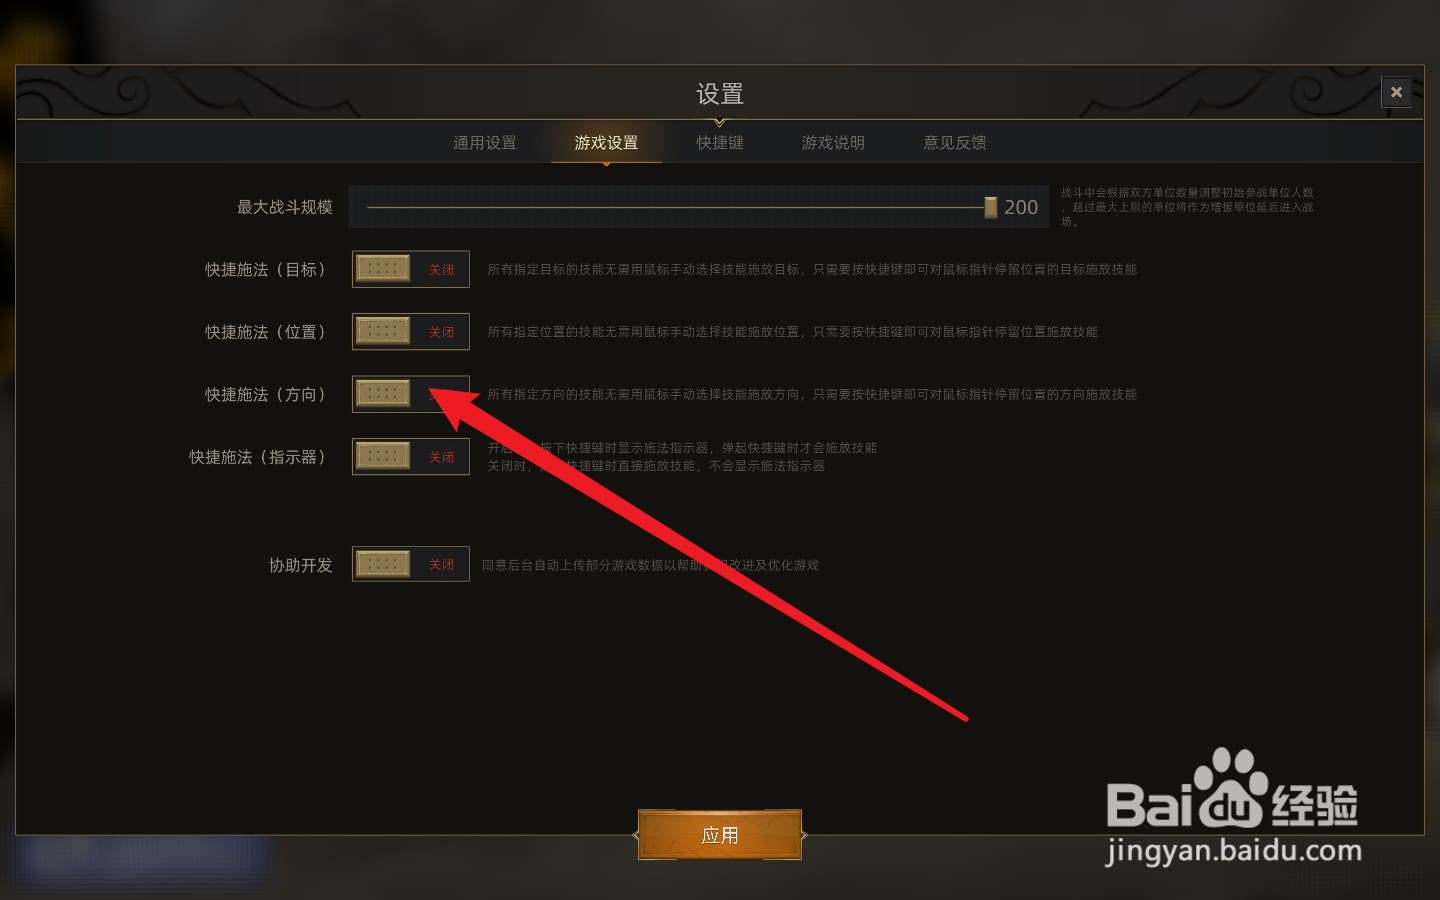Click the 关闭 label on 快捷施法（目标）
The image size is (1440, 900).
coord(441,270)
